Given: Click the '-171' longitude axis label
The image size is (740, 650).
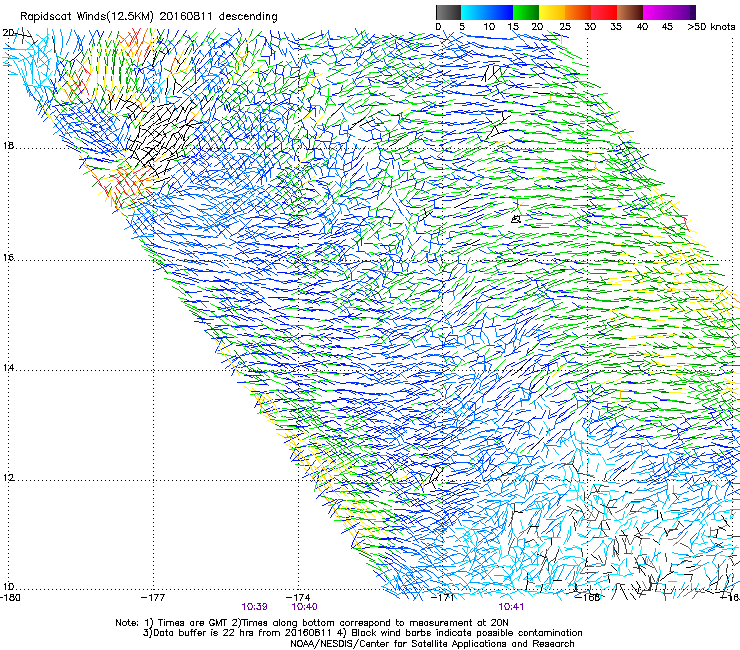Looking at the screenshot, I should click(443, 598).
